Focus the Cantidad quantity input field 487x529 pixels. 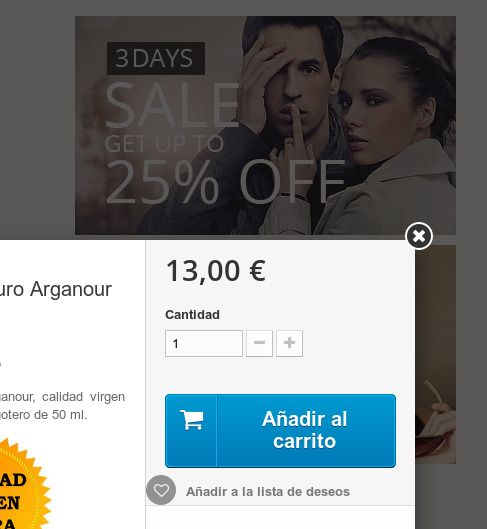click(x=204, y=343)
